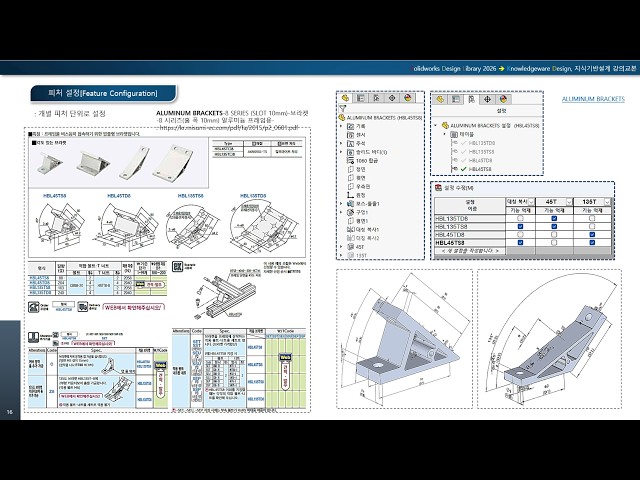Select the 원점 origin icon
This screenshot has height=480, width=640.
pyautogui.click(x=350, y=195)
